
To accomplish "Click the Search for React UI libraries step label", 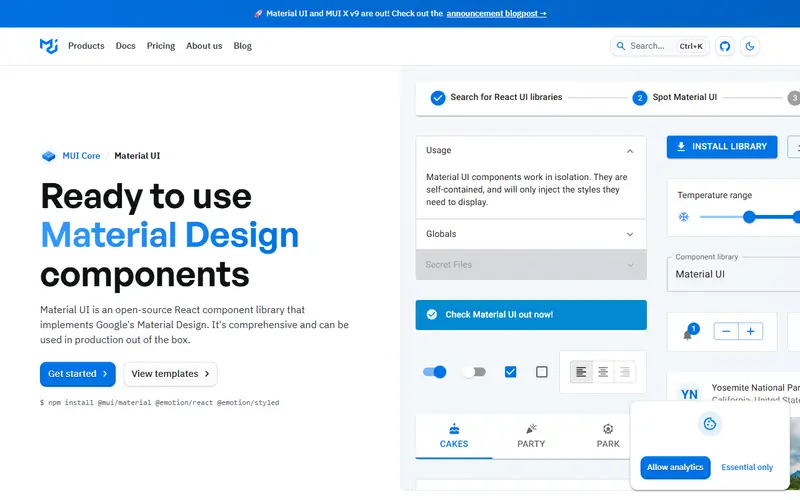I will [506, 97].
